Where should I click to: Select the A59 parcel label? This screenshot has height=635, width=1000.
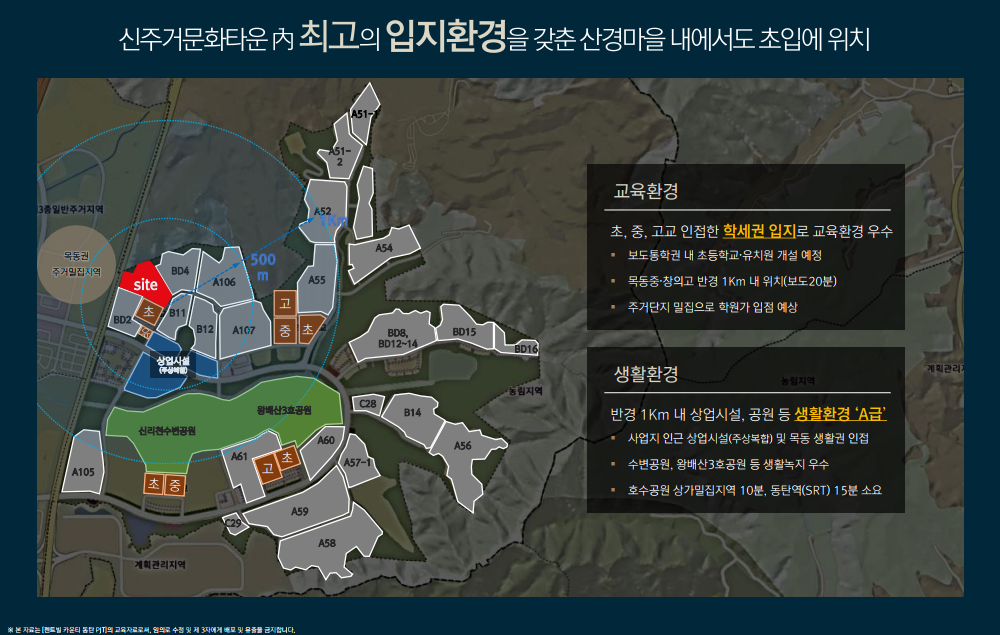tap(300, 511)
